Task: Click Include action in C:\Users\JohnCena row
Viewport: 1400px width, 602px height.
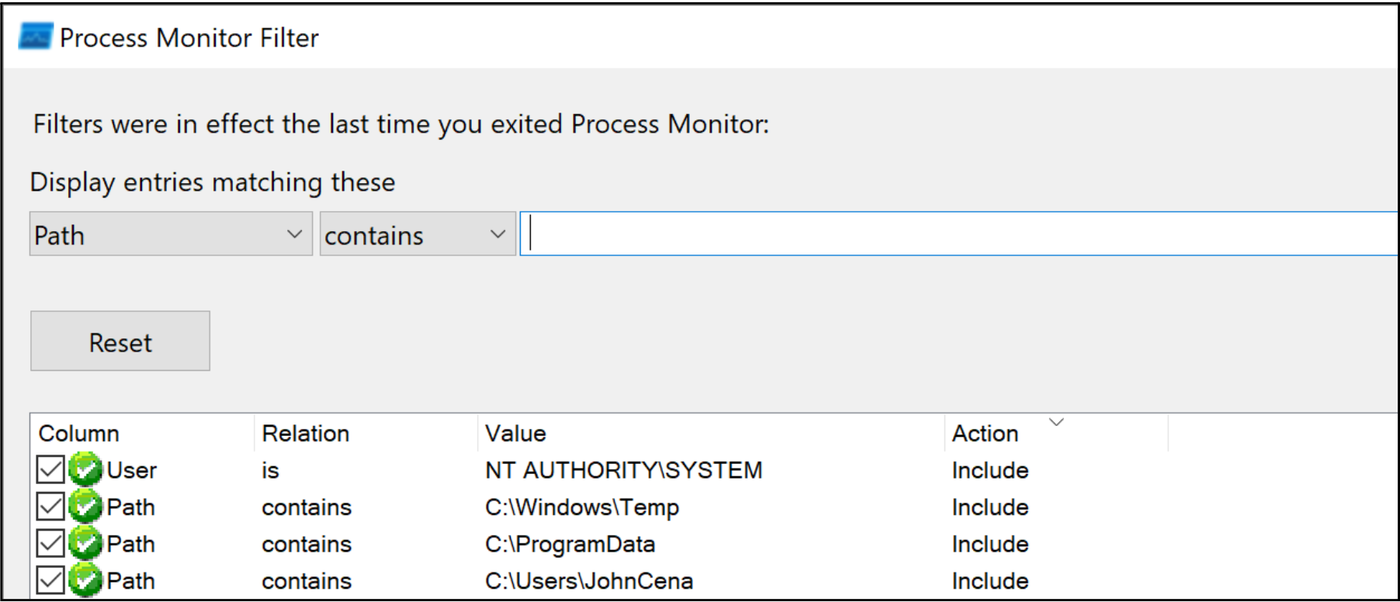Action: pos(990,581)
